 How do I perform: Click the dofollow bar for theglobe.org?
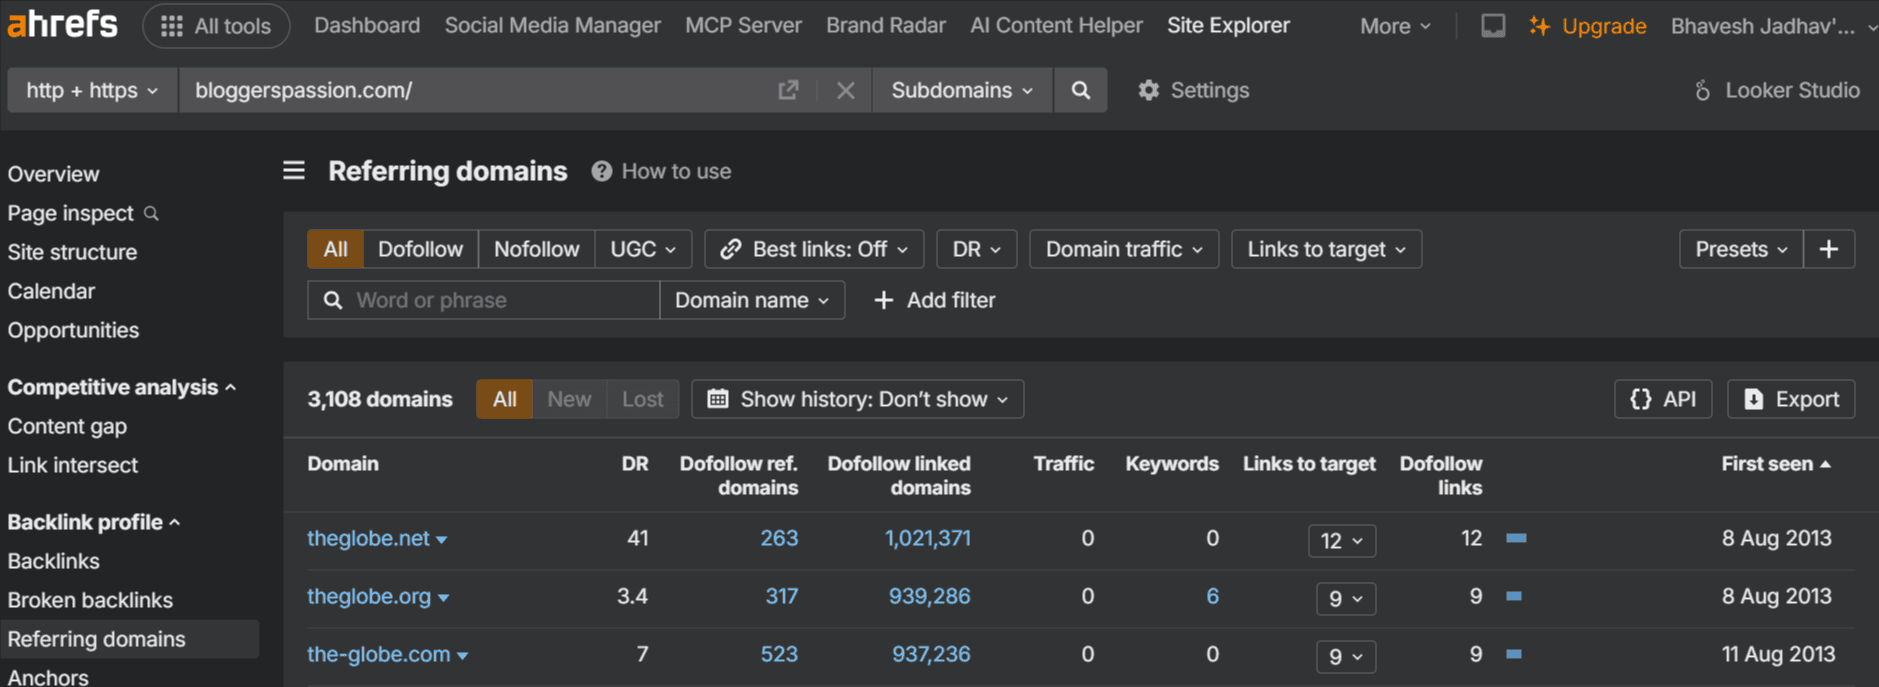click(x=1514, y=596)
